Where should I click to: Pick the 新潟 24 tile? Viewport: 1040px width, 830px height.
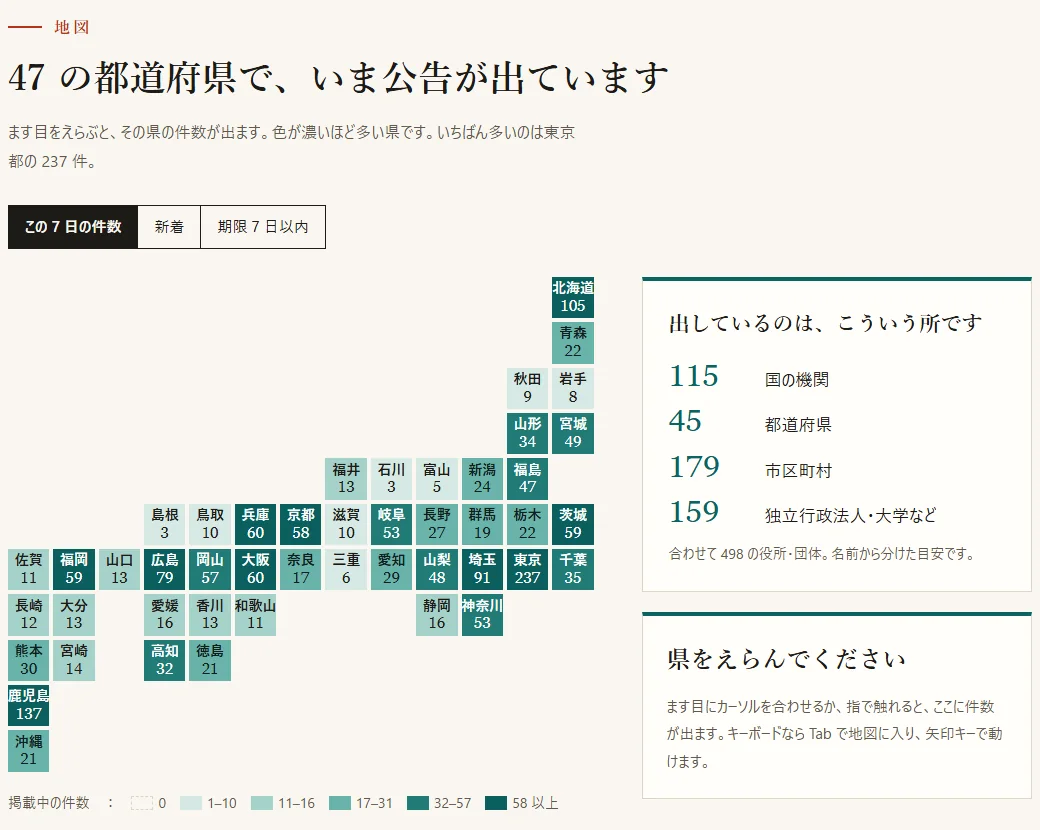tap(482, 478)
